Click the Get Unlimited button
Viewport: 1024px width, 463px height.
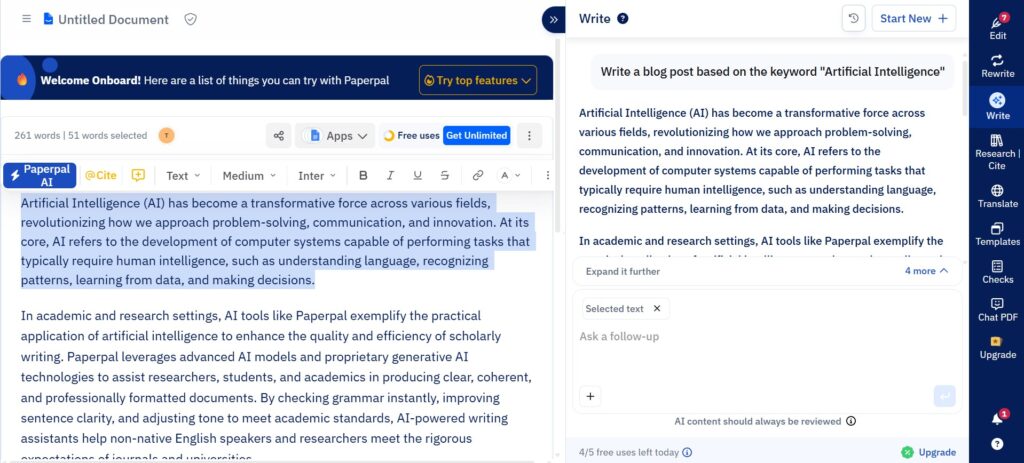pyautogui.click(x=477, y=135)
